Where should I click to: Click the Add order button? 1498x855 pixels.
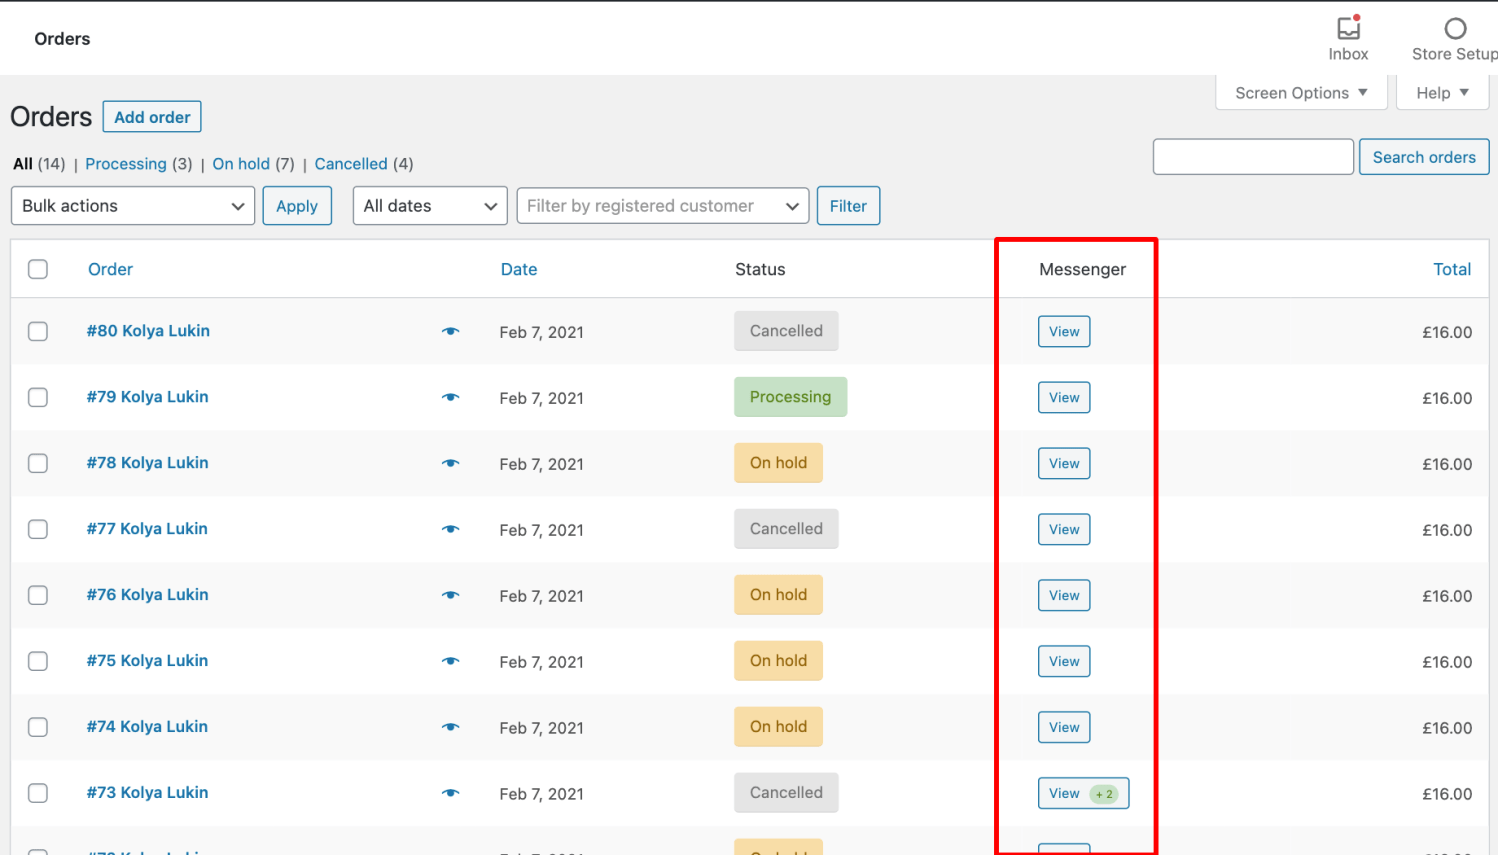pos(151,116)
